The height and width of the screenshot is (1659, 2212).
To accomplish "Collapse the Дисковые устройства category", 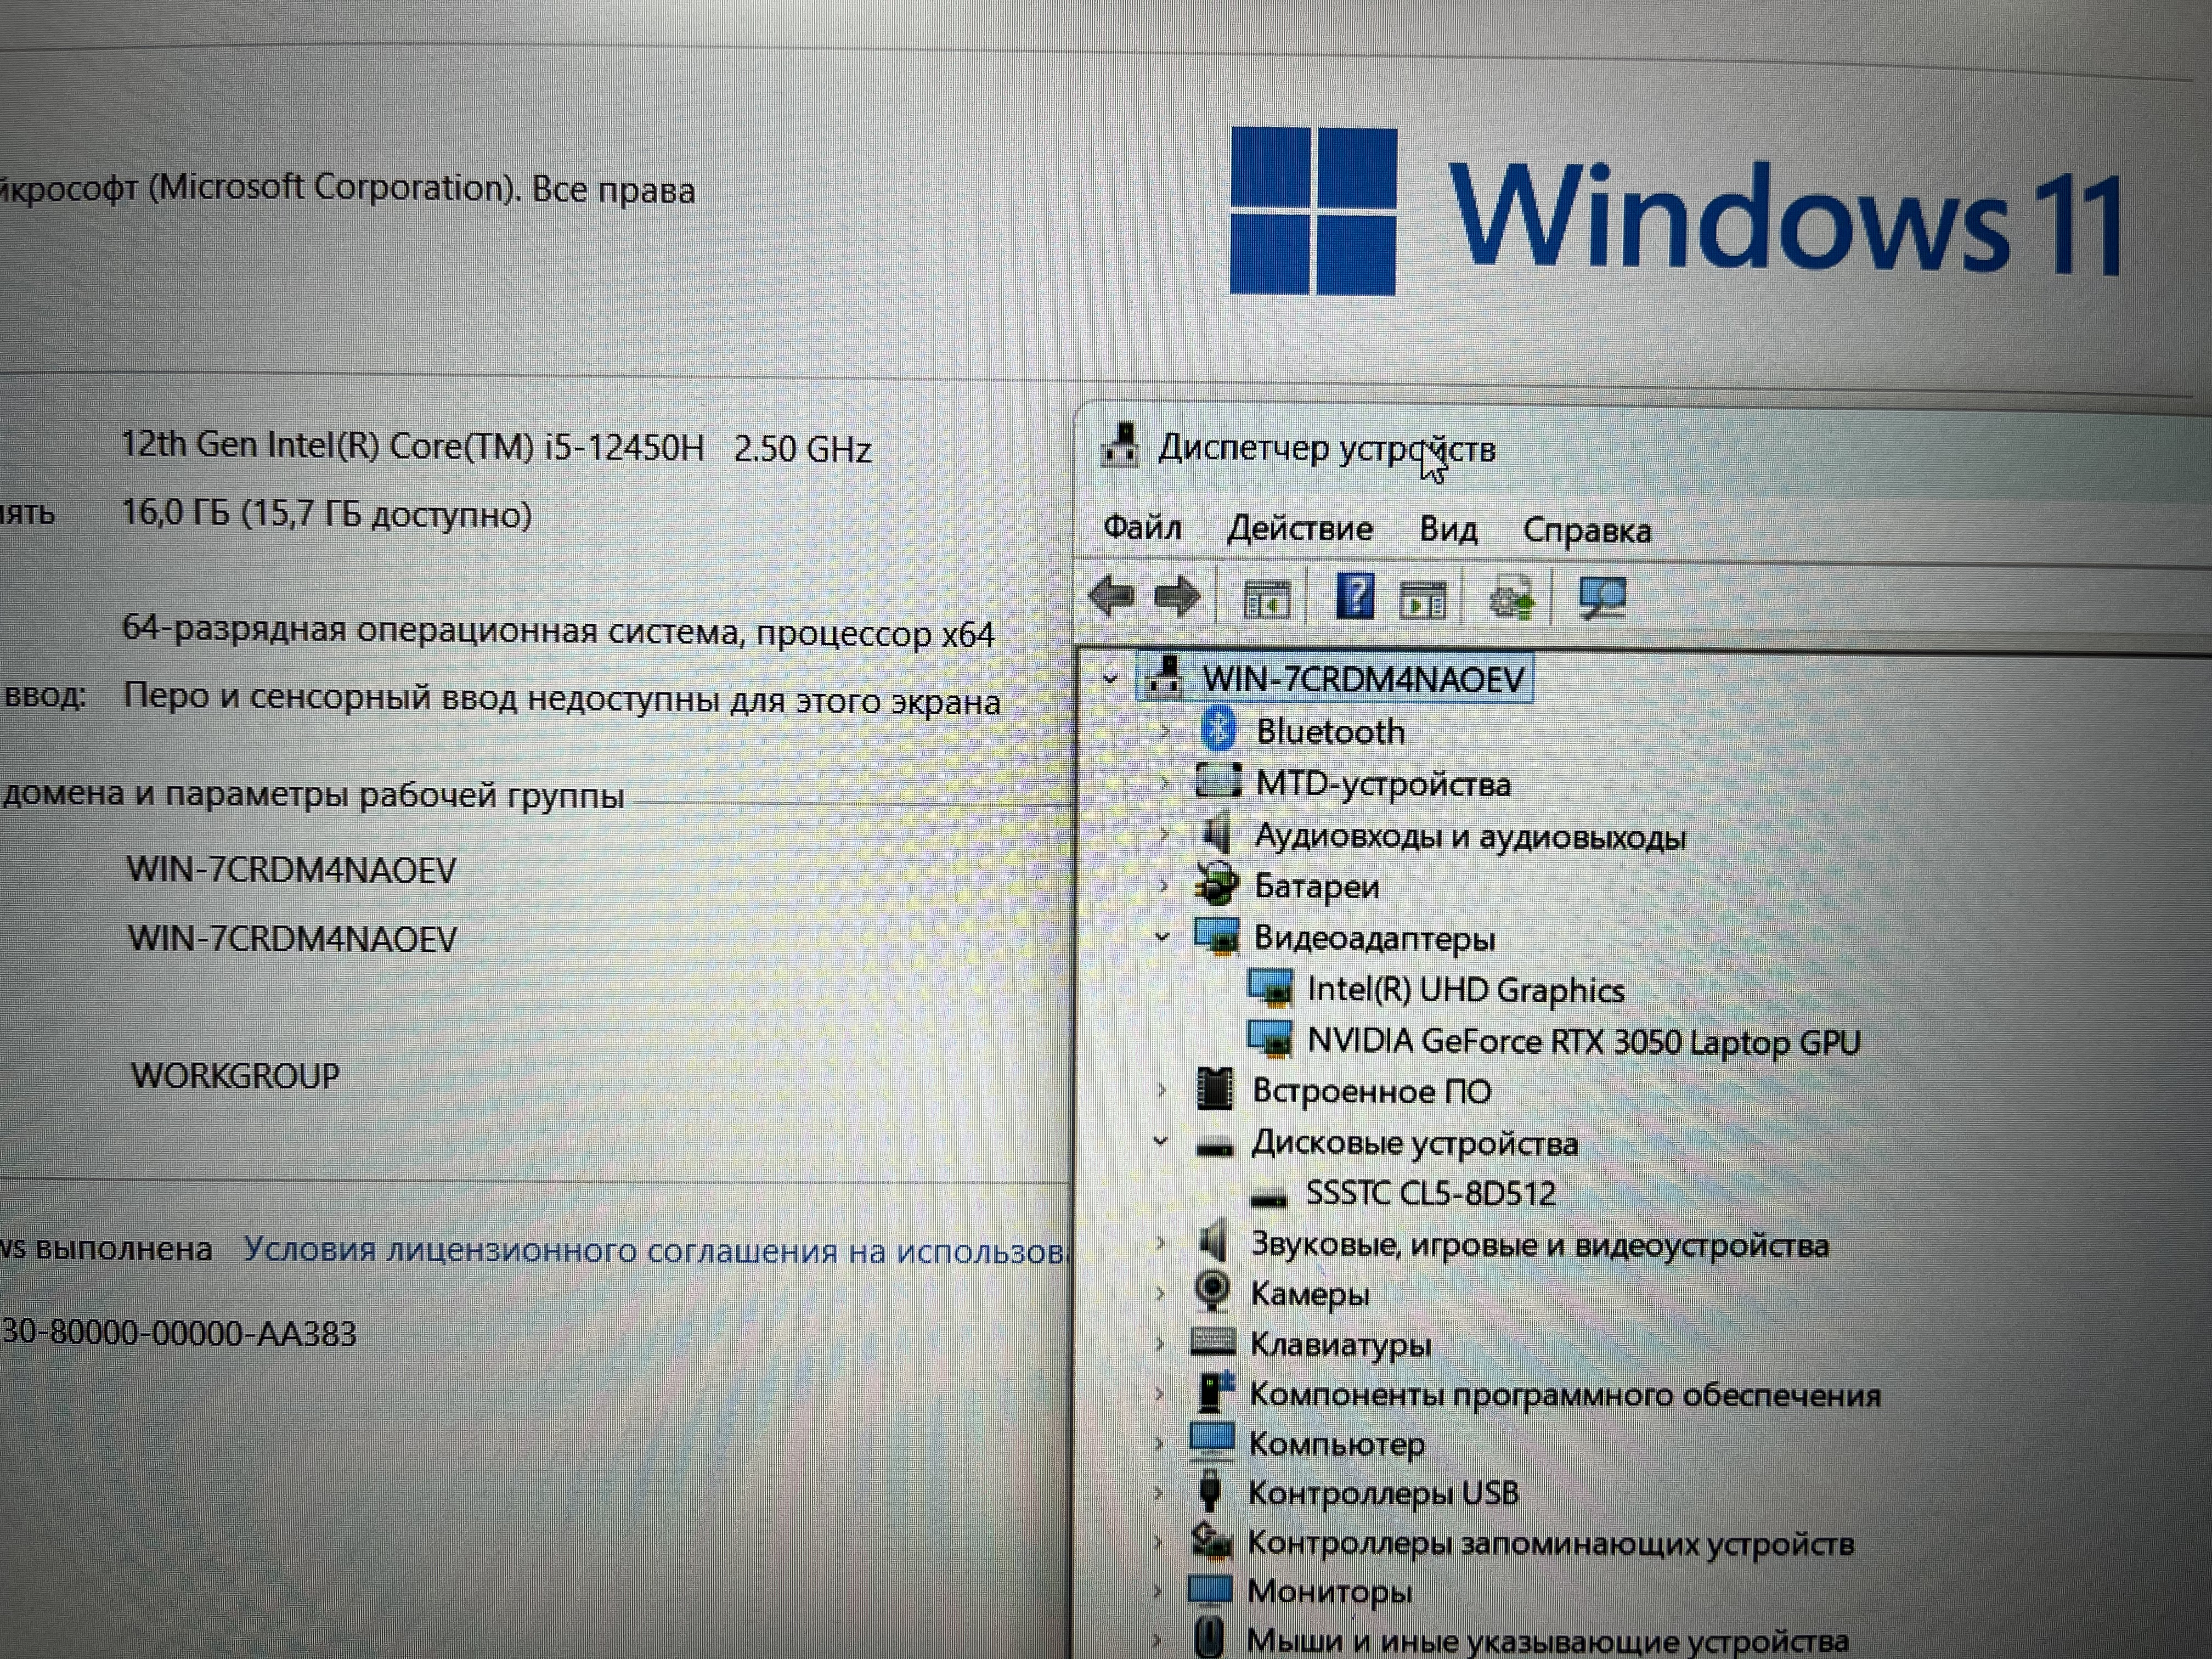I will (1161, 1141).
